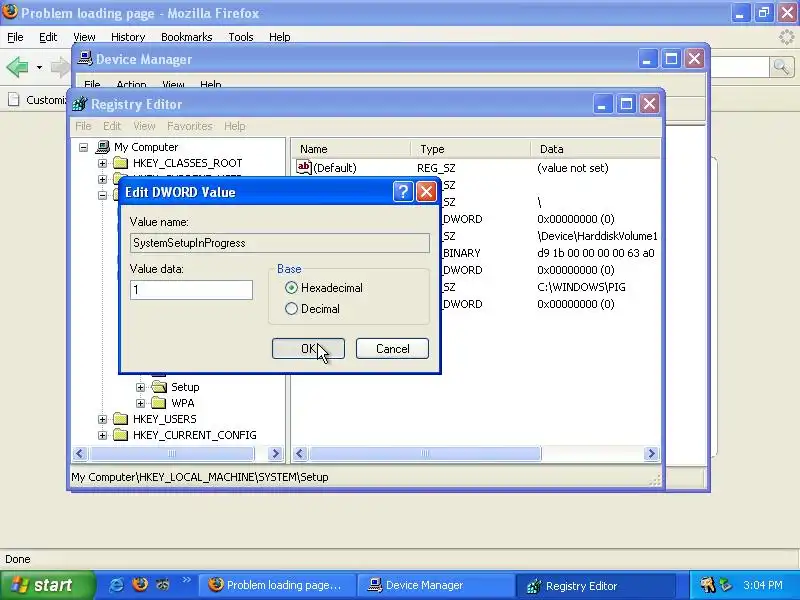Click the right arrow of the tree pane scrollbar
800x600 pixels.
(x=275, y=454)
